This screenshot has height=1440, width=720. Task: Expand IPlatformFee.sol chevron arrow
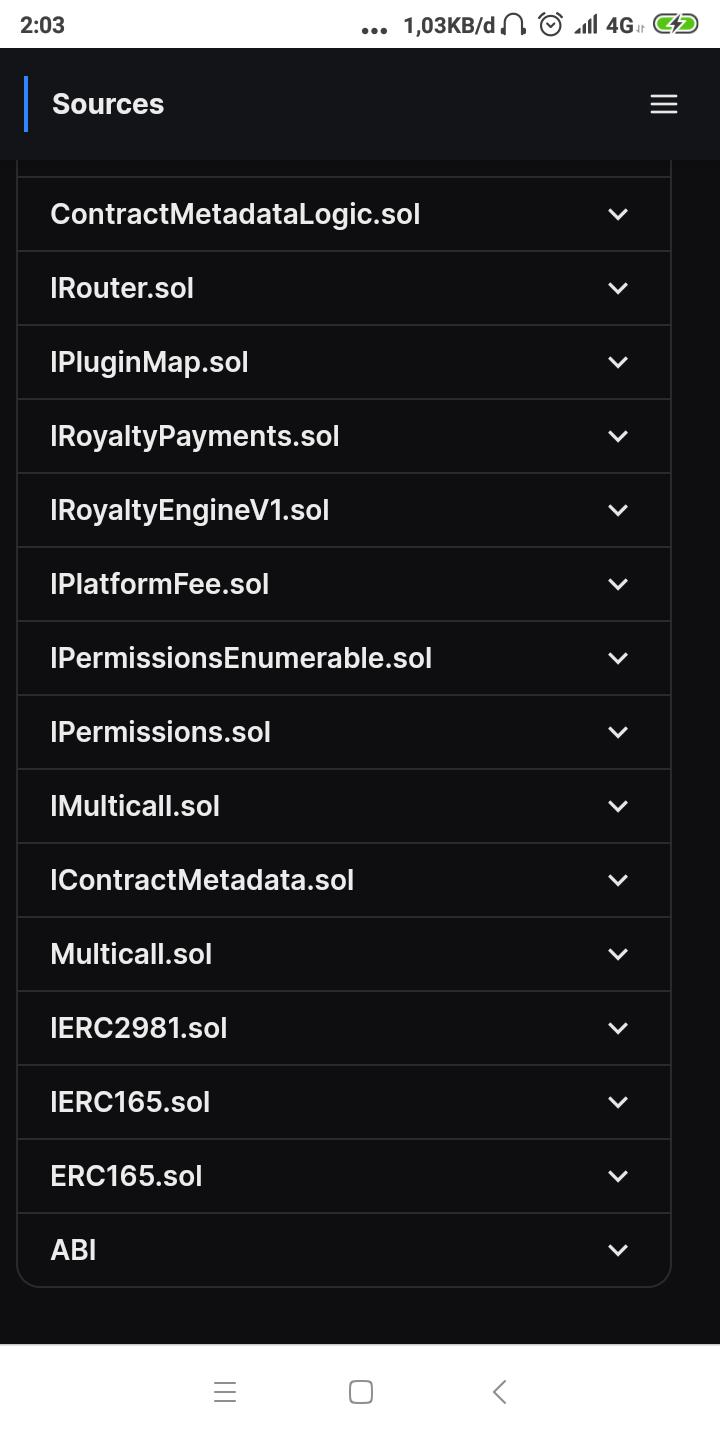click(x=618, y=584)
